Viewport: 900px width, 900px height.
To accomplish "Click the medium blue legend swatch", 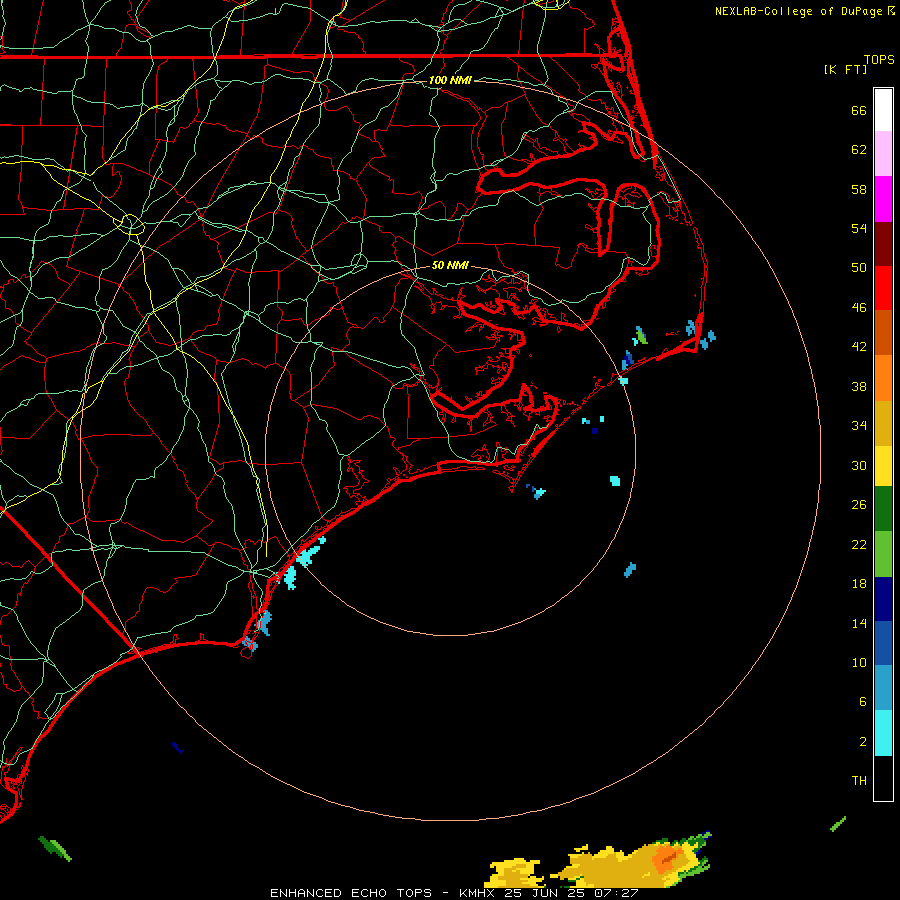I will tap(883, 643).
